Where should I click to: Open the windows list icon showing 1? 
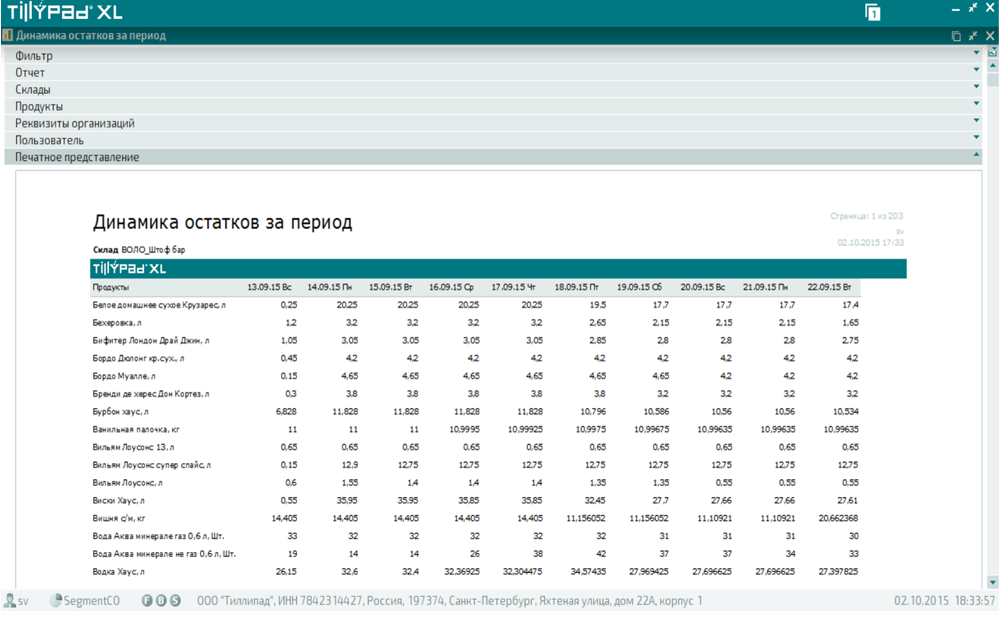coord(873,13)
